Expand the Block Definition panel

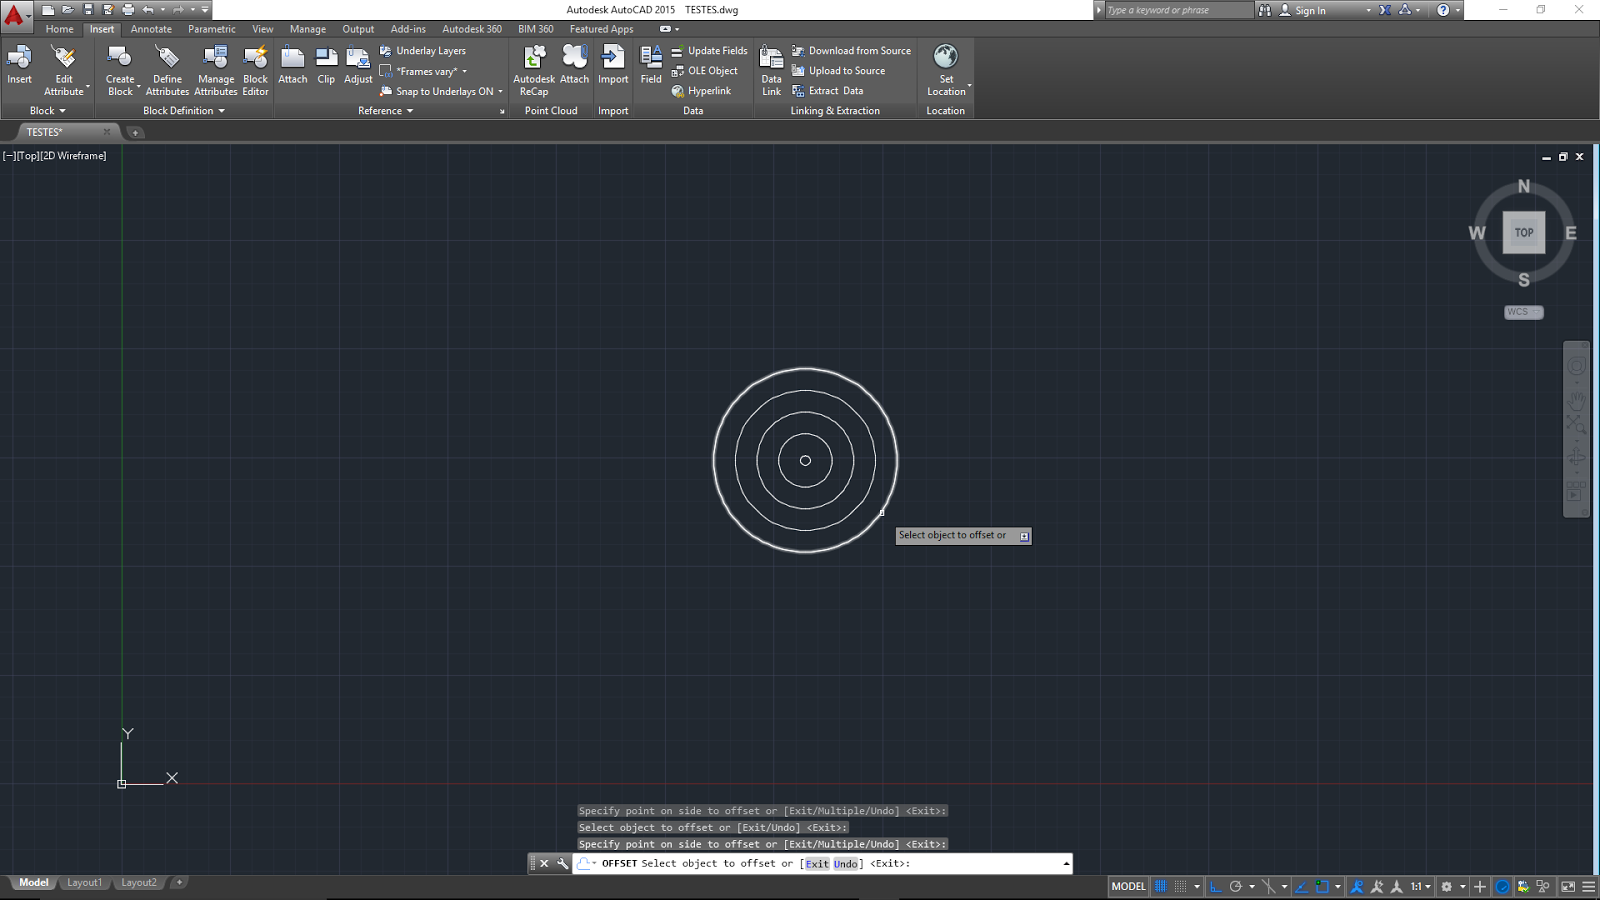pos(221,110)
